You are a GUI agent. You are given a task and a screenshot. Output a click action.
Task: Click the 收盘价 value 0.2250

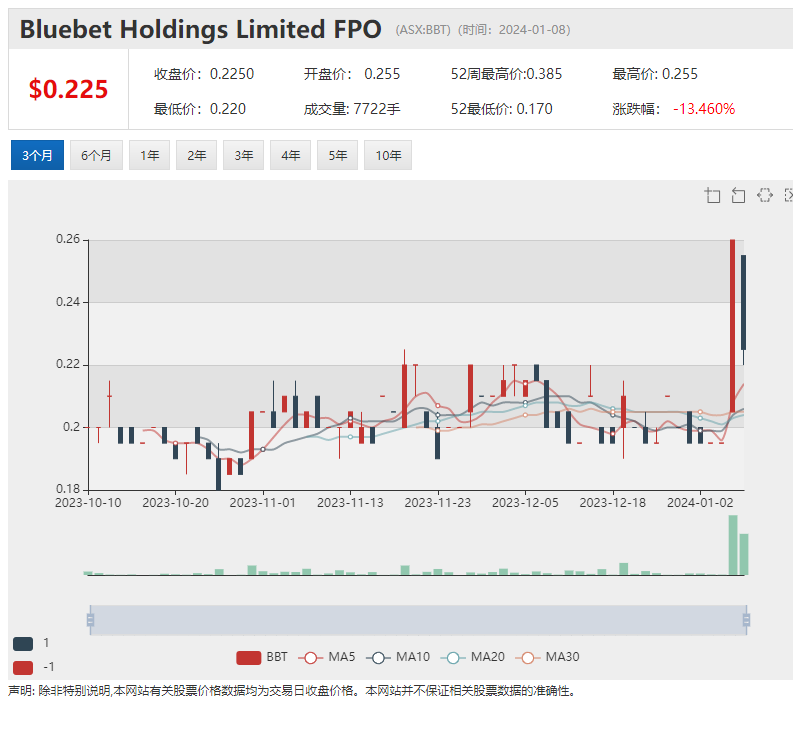[232, 74]
